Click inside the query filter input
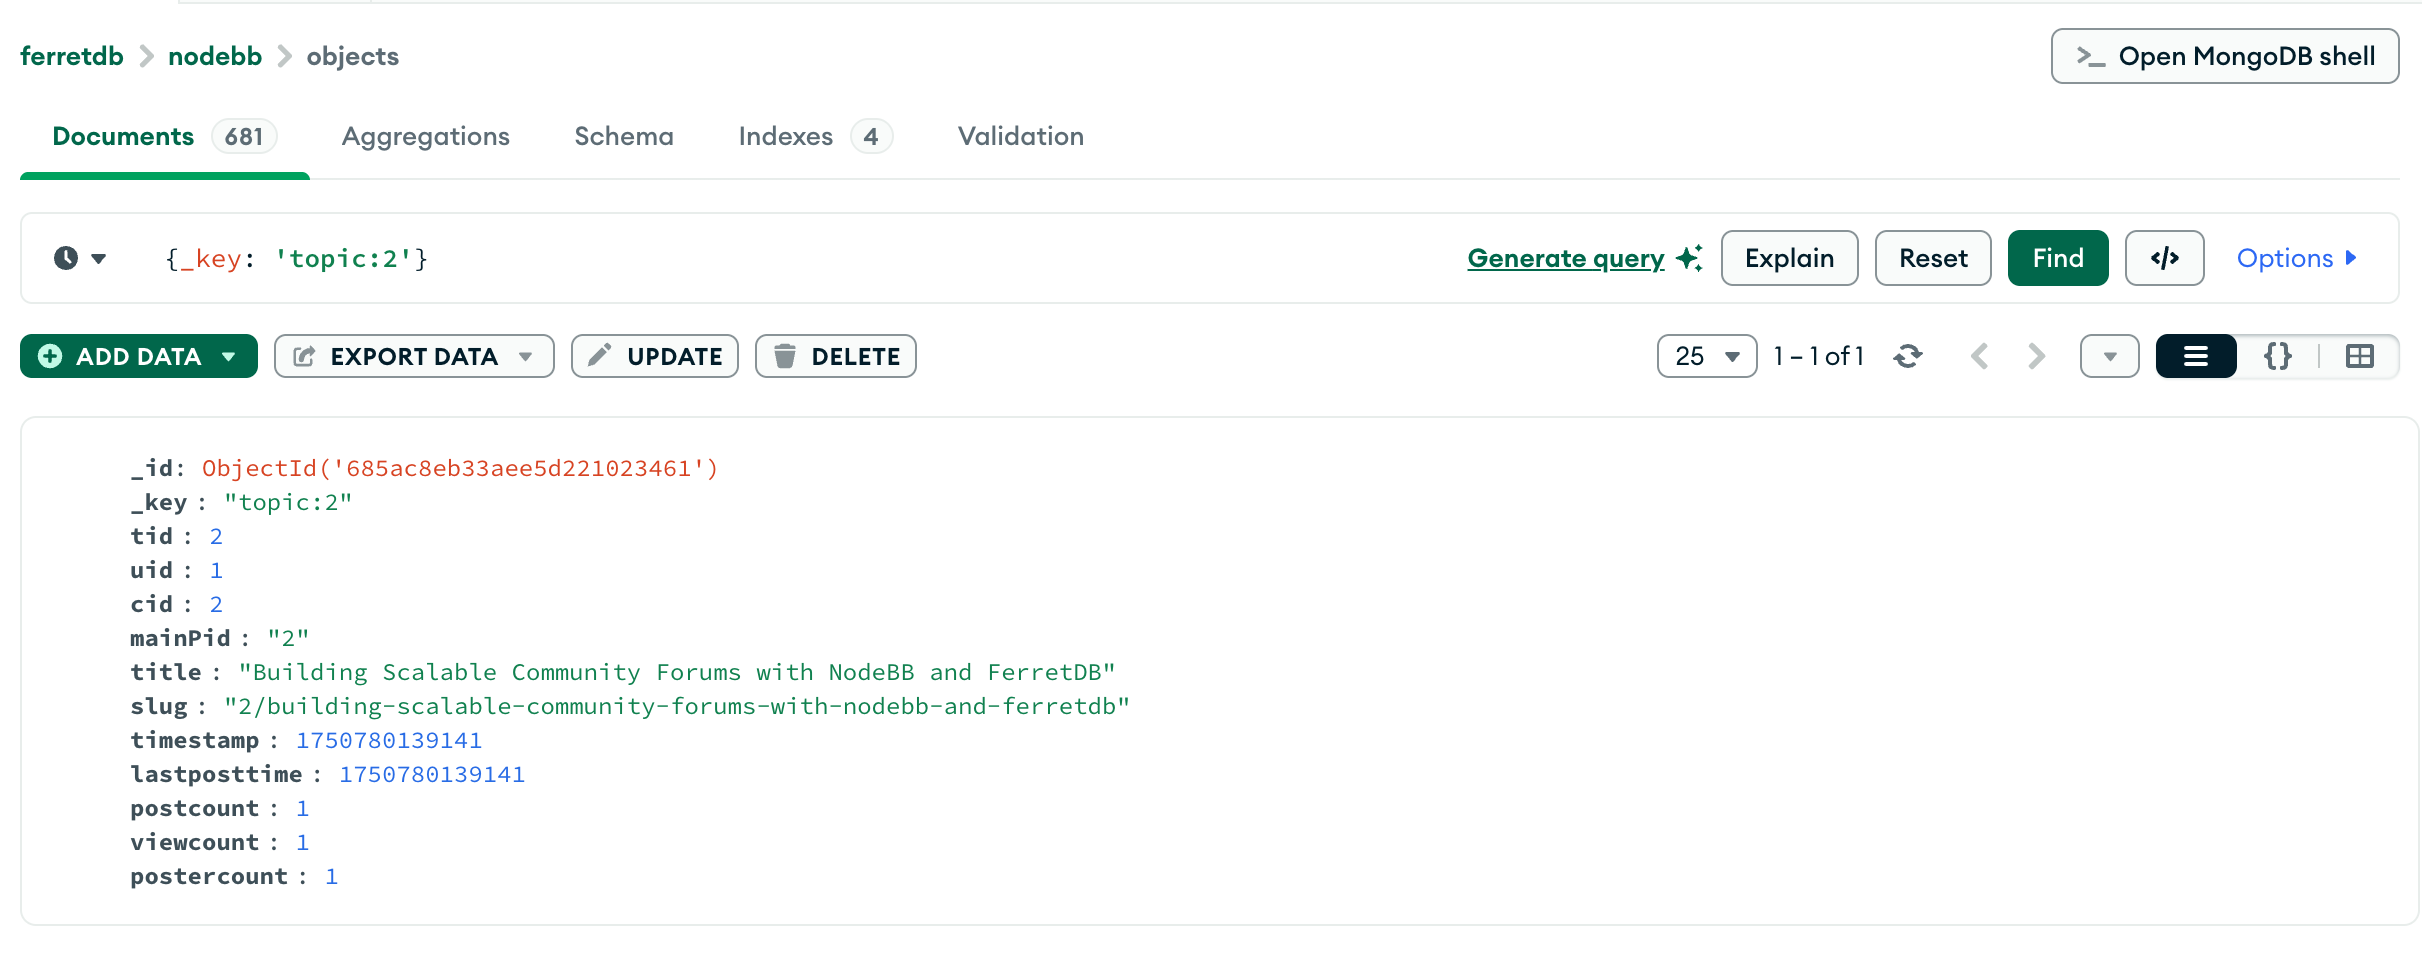 (600, 258)
